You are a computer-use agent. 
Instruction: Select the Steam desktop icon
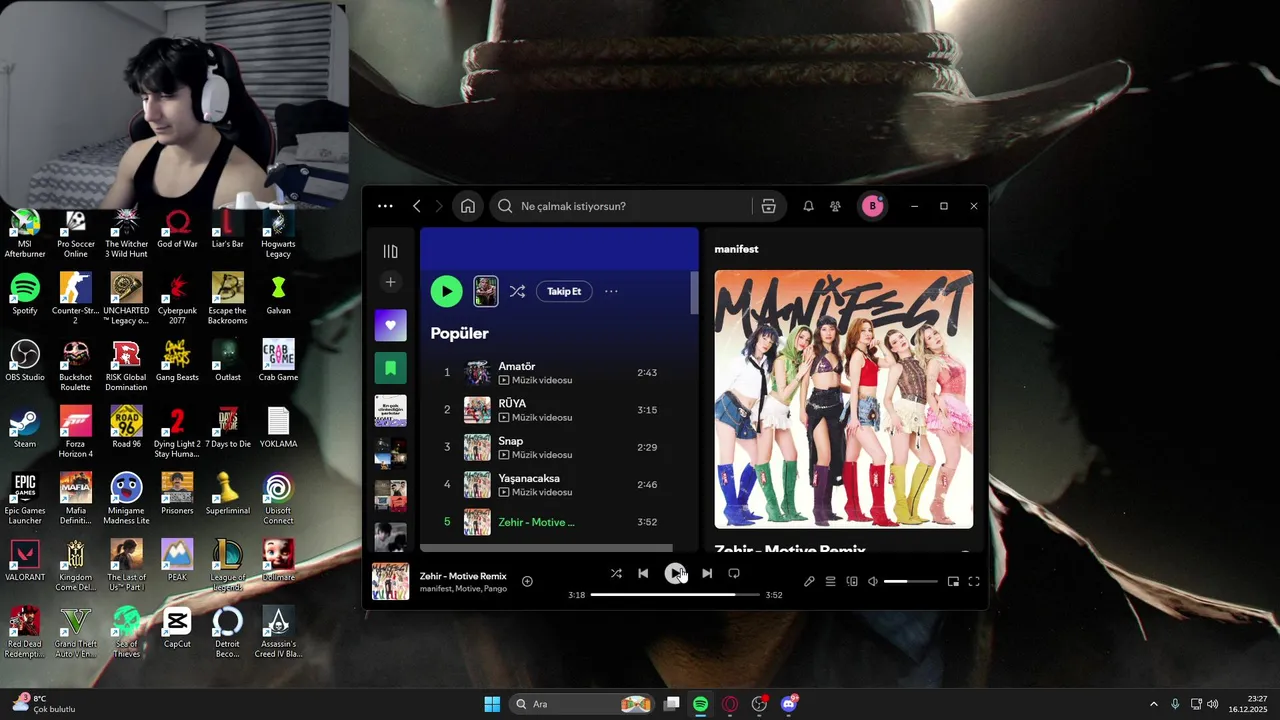(25, 428)
